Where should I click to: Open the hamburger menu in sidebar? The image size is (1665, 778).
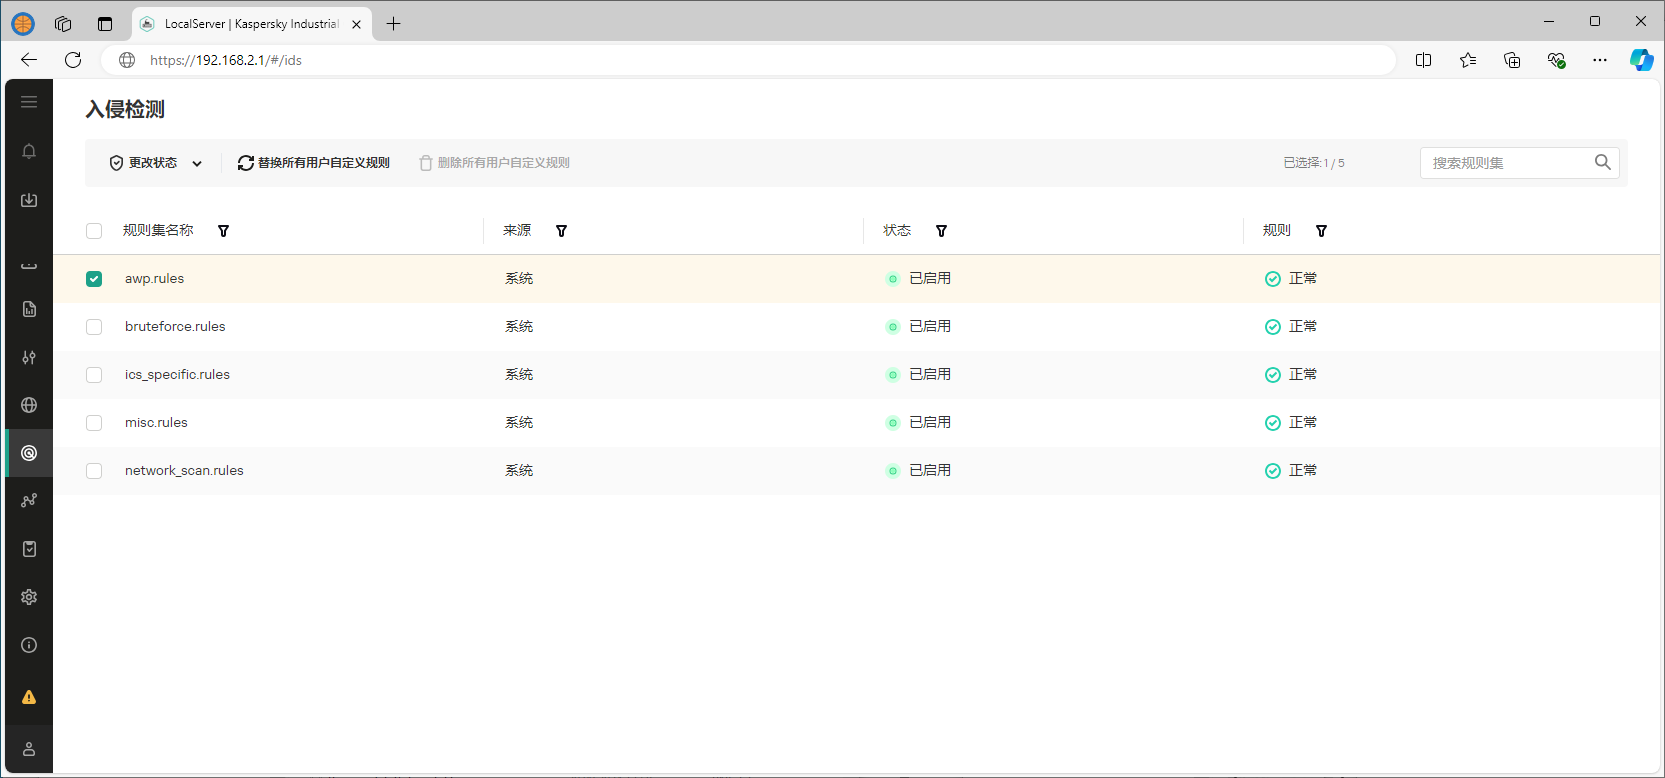pyautogui.click(x=29, y=102)
